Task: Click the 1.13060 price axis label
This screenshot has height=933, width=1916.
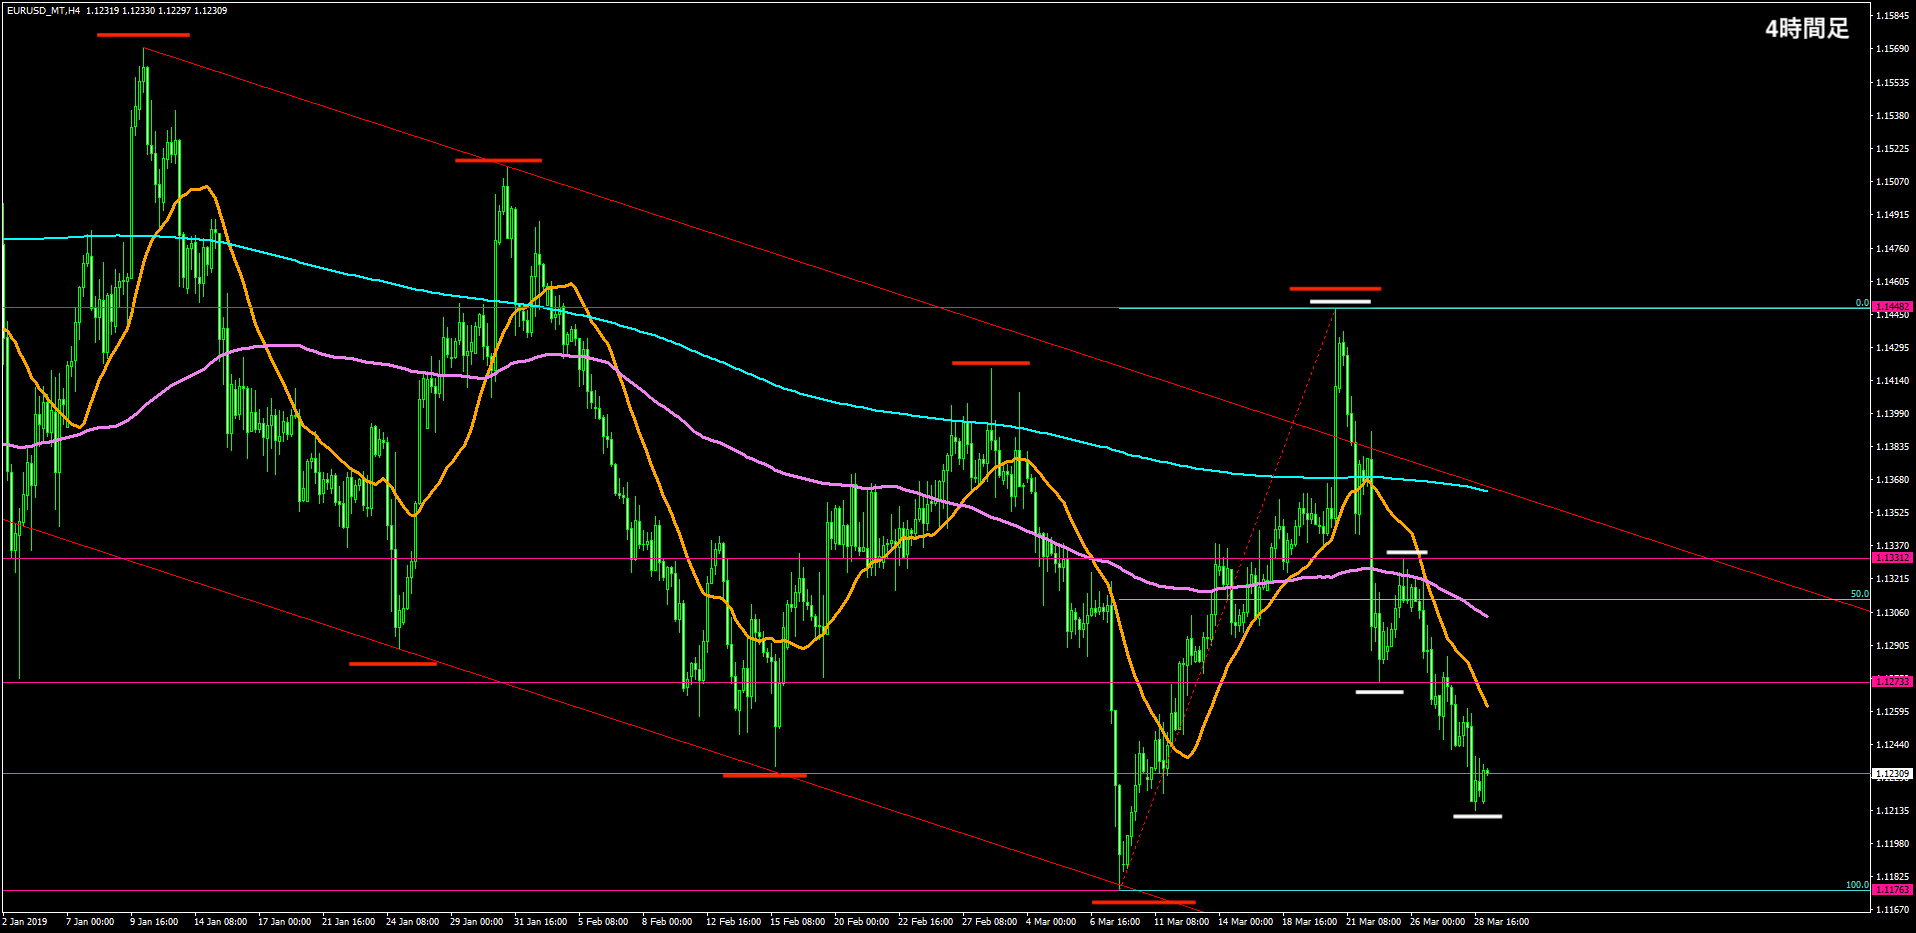Action: 1892,613
